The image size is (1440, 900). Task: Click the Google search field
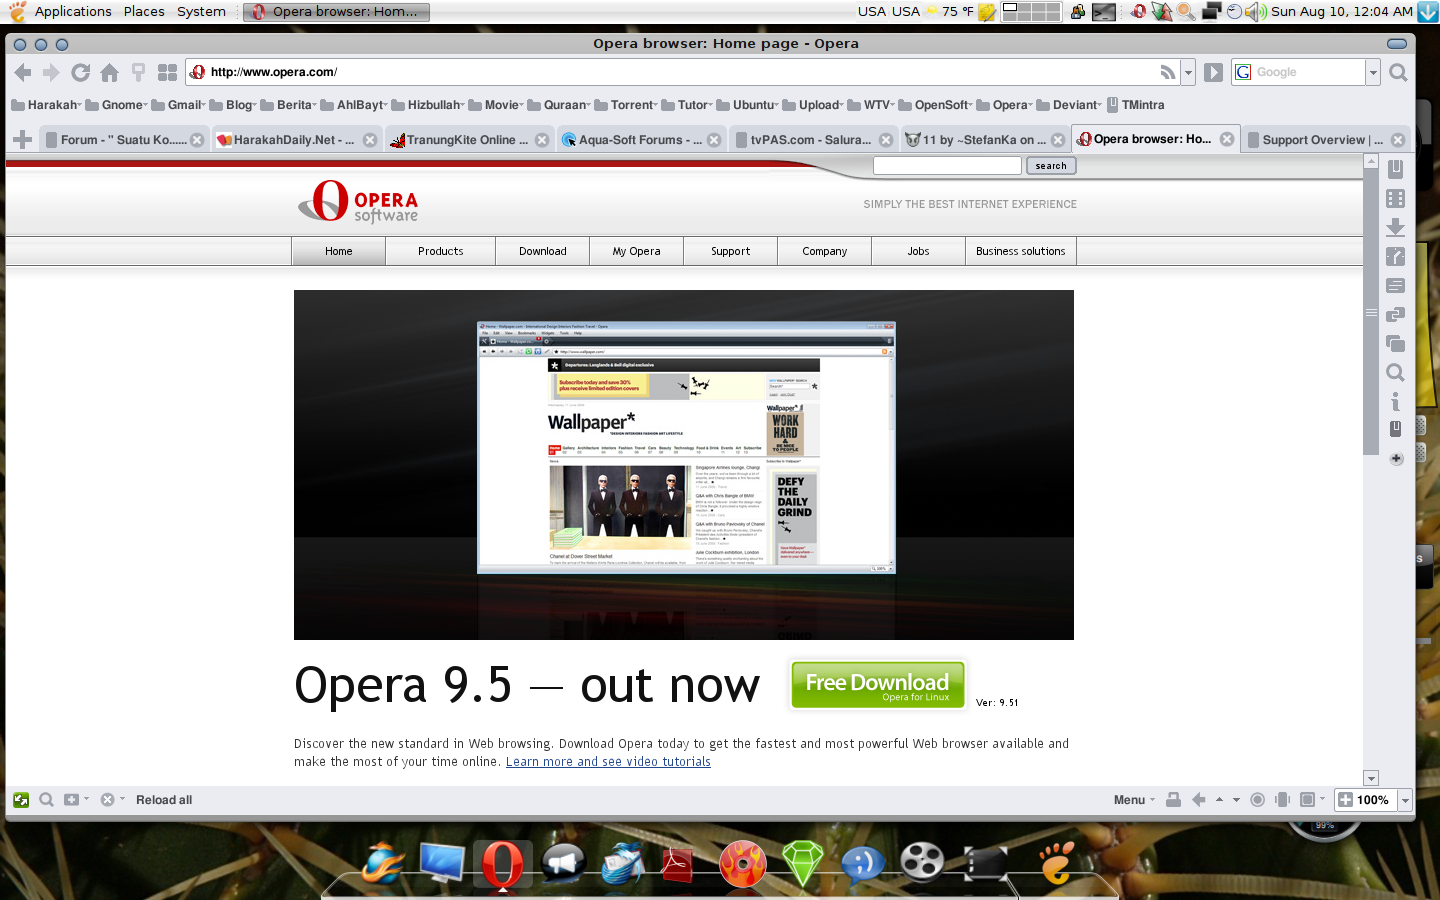pos(1299,72)
